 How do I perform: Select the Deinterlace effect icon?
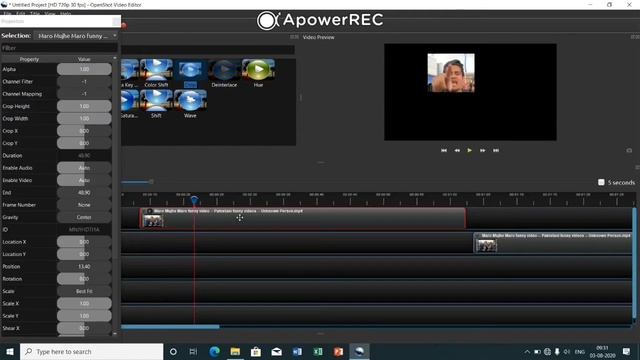(224, 69)
